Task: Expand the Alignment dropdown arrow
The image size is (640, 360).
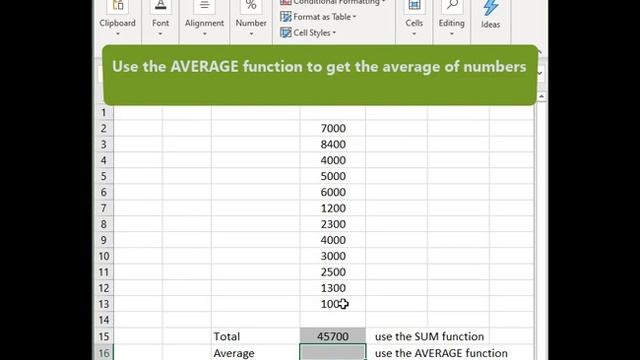Action: coord(204,34)
